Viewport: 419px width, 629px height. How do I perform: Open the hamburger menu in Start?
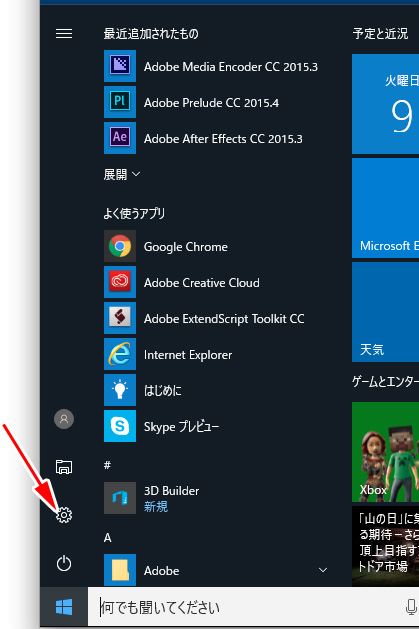tap(64, 33)
